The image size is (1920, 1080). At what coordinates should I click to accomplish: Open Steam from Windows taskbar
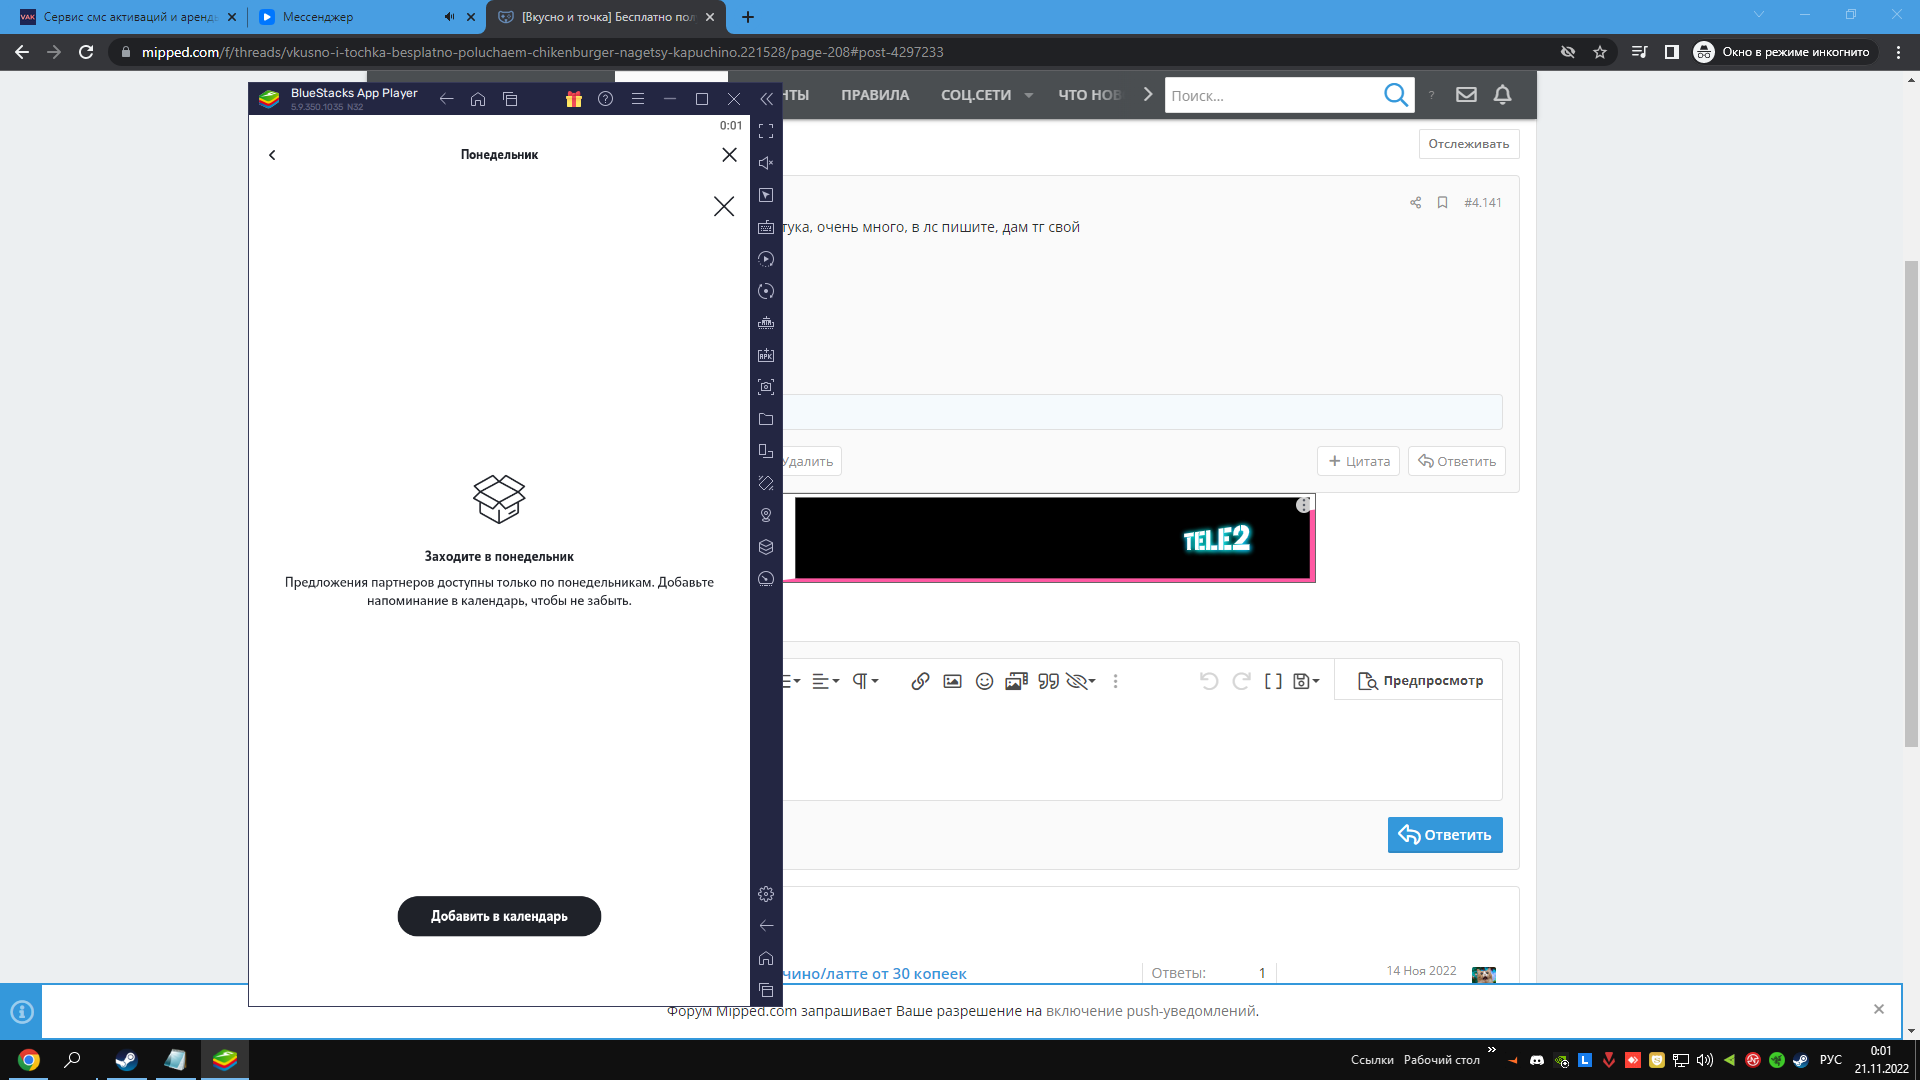pos(126,1060)
